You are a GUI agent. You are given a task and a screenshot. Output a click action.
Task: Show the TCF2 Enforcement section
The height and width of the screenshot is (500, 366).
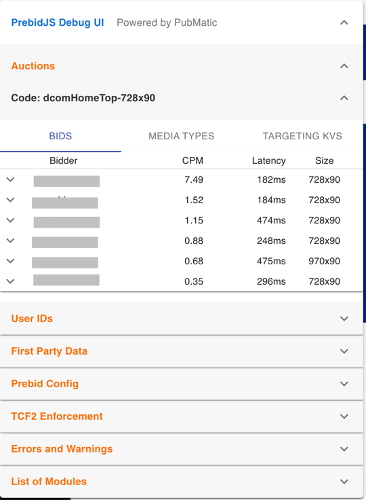[181, 417]
